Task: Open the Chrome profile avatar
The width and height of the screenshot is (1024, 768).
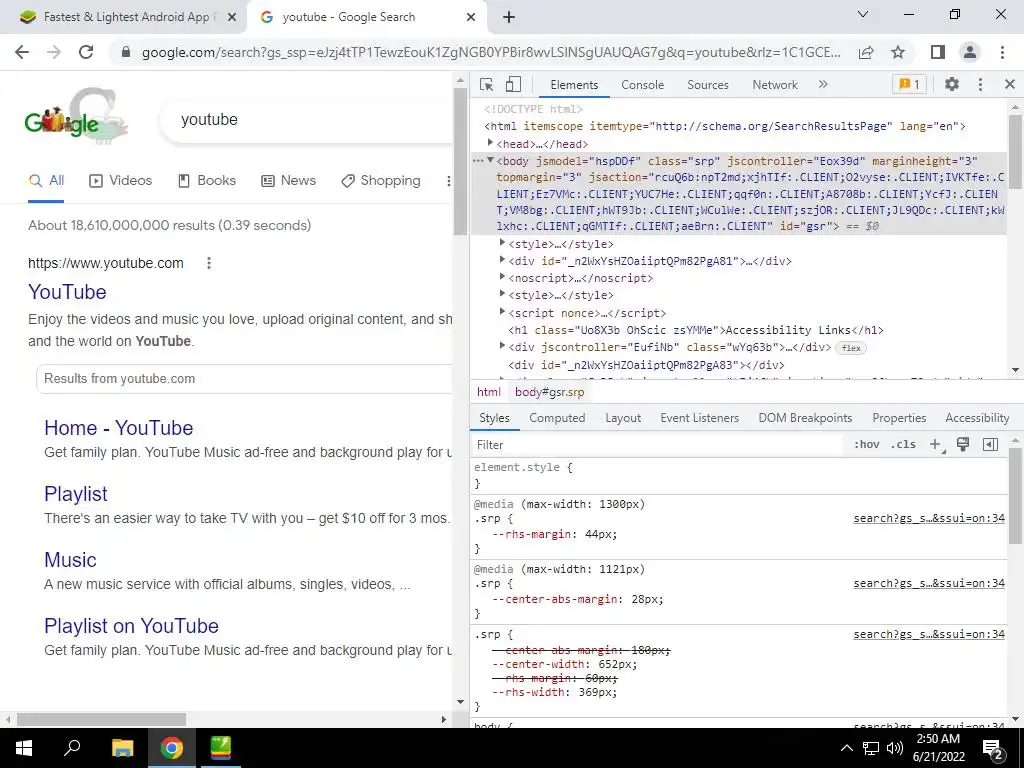Action: pos(970,52)
